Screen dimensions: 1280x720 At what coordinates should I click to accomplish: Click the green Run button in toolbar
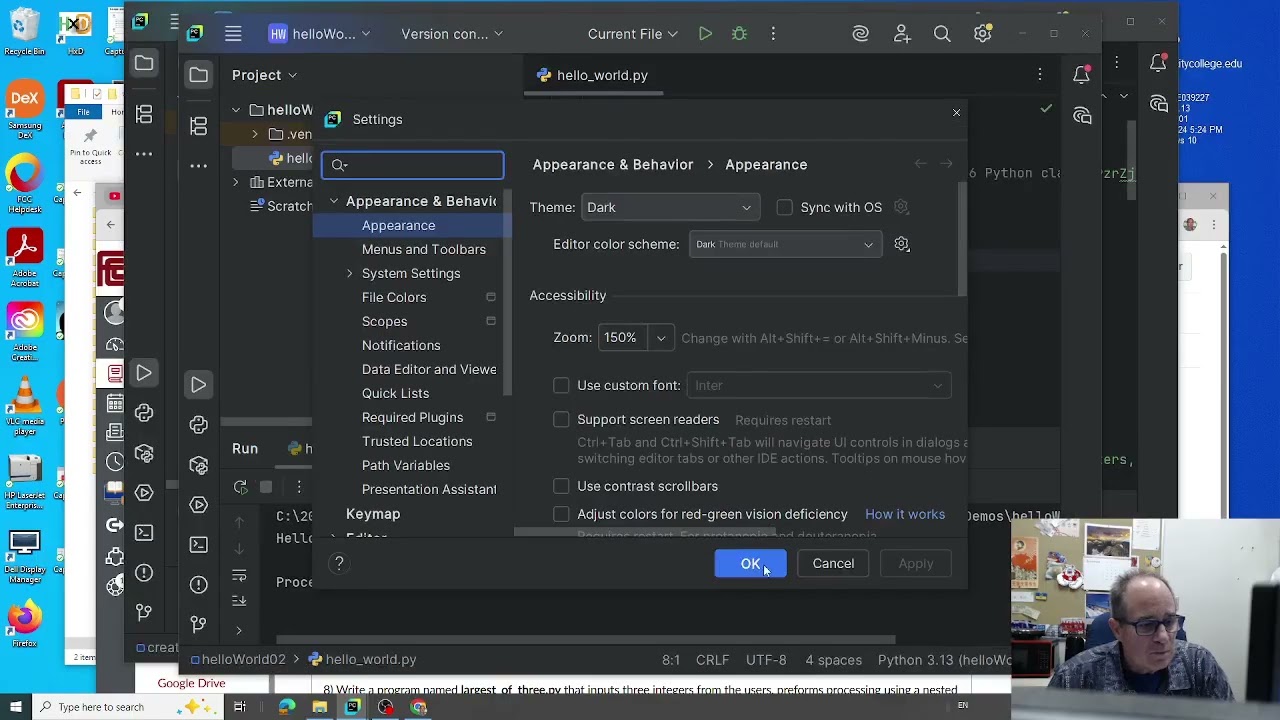(x=705, y=34)
